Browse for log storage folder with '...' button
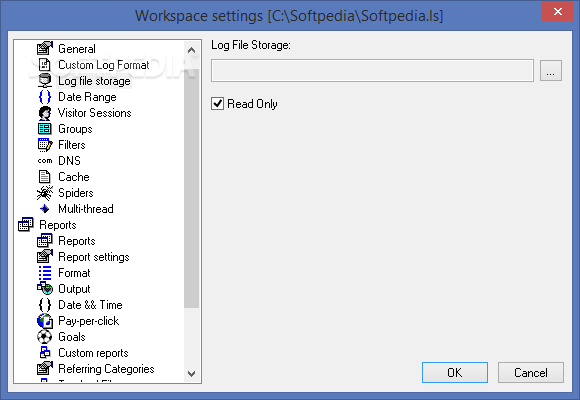This screenshot has width=580, height=400. coord(551,70)
